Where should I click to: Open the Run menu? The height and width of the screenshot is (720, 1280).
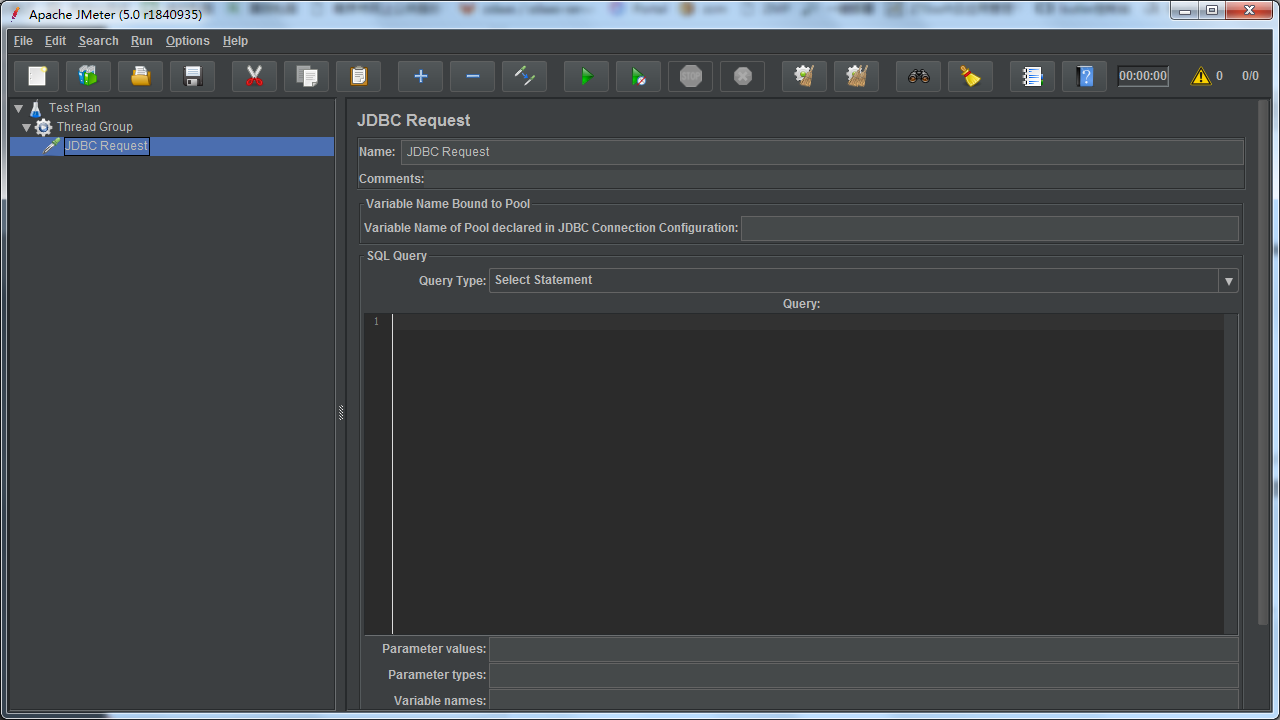pos(142,41)
